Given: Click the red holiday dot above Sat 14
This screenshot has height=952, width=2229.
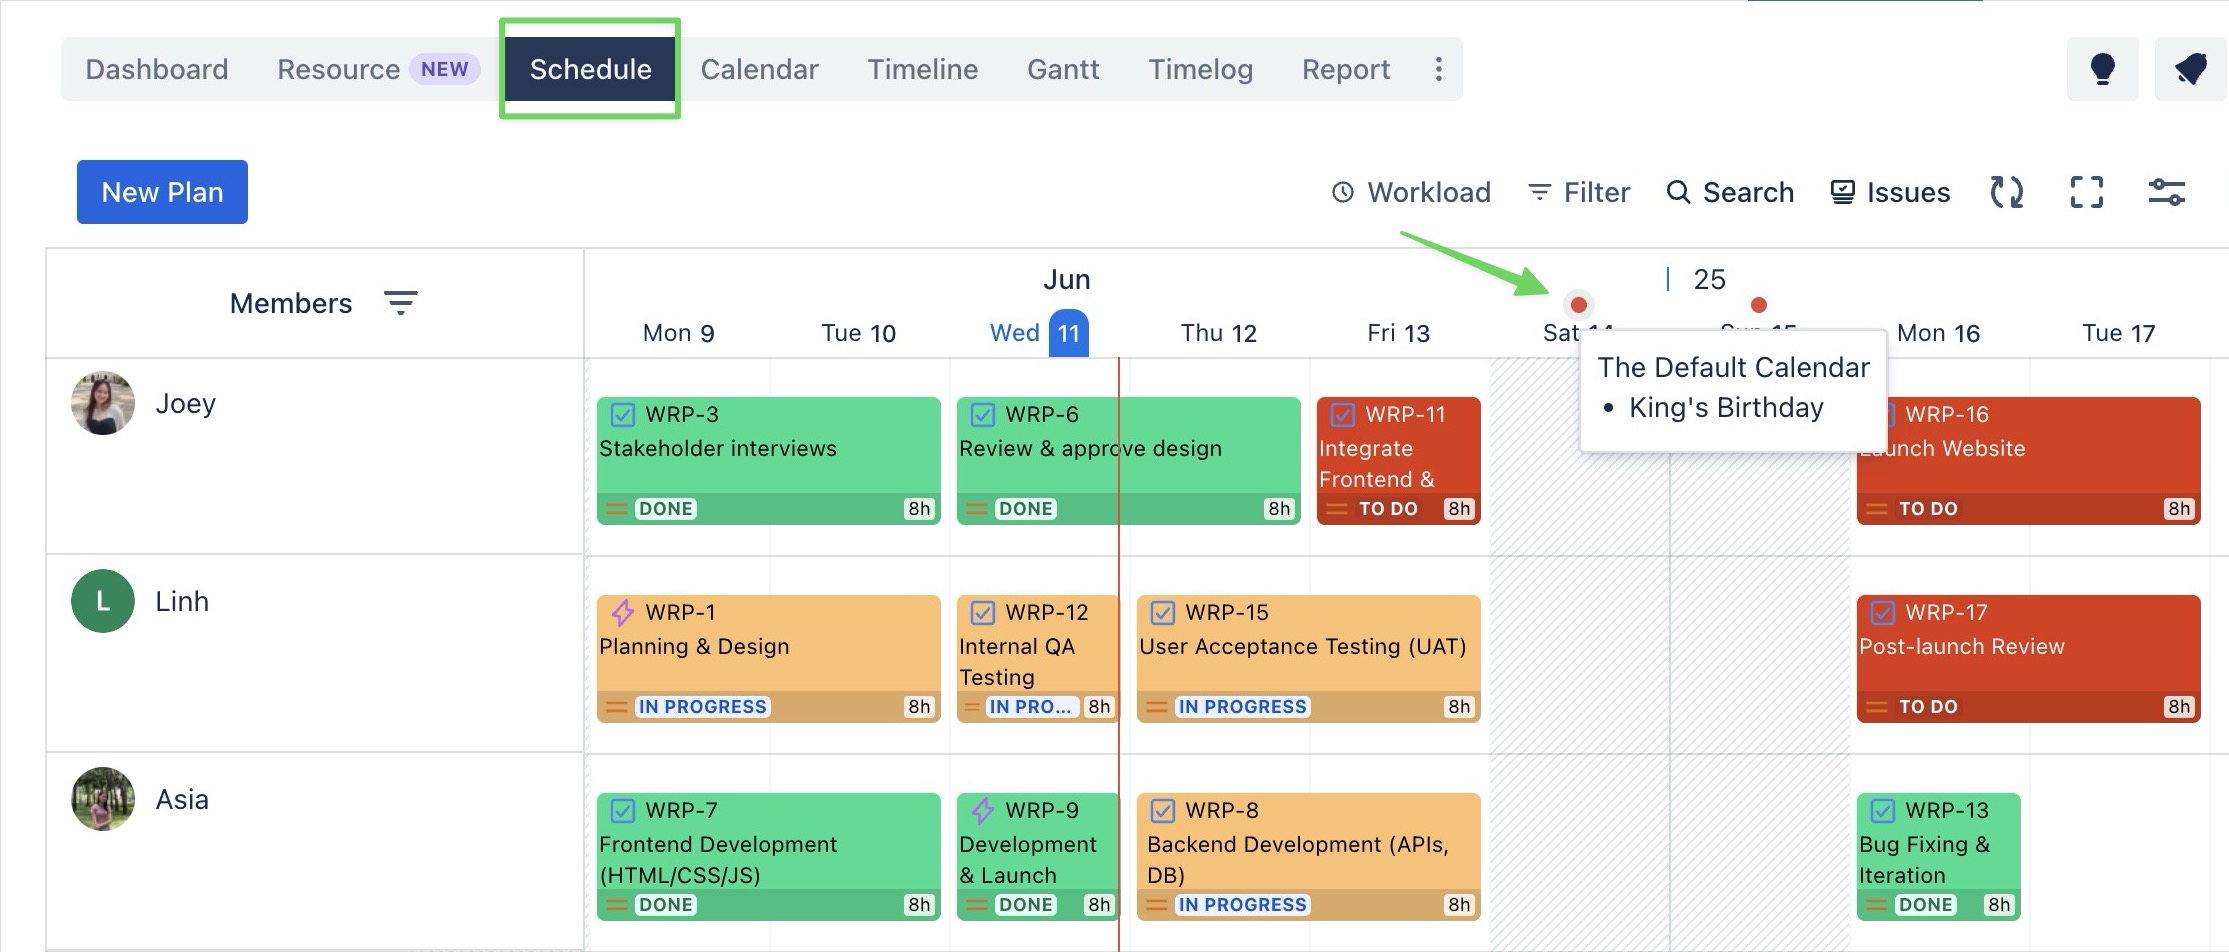Looking at the screenshot, I should point(1578,305).
